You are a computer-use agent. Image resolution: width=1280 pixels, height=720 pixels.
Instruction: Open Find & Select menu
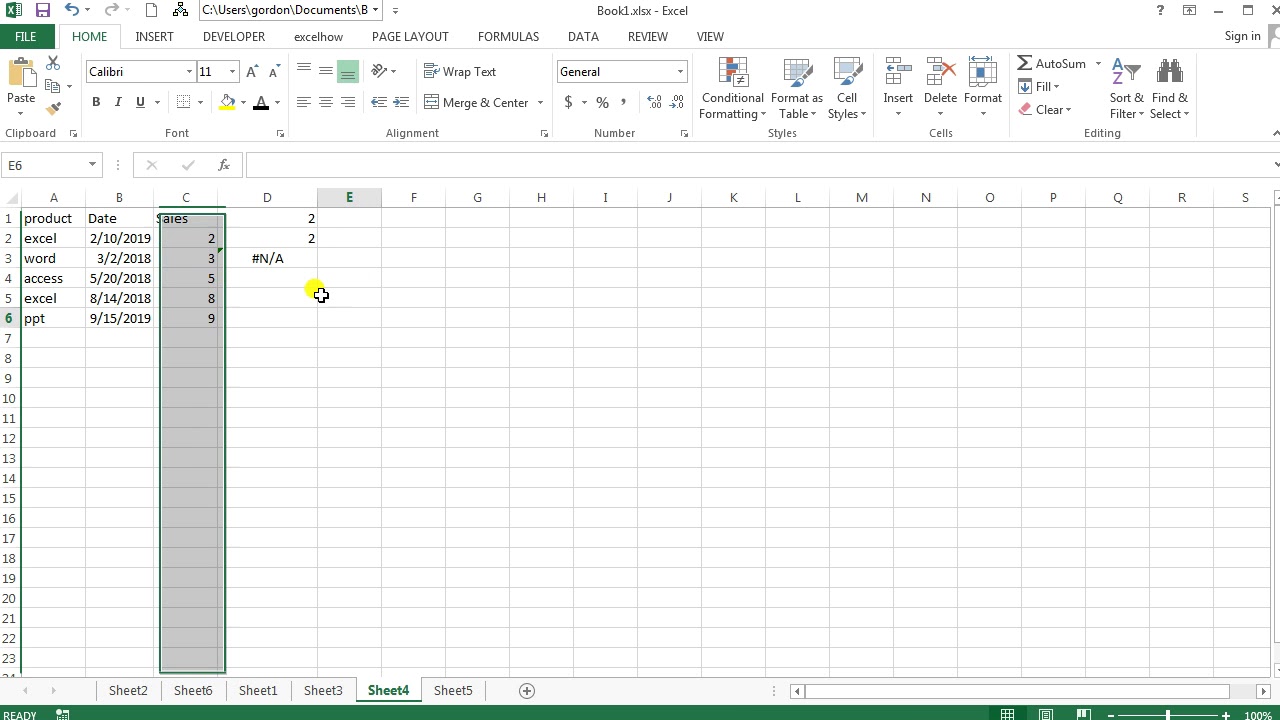pyautogui.click(x=1169, y=89)
